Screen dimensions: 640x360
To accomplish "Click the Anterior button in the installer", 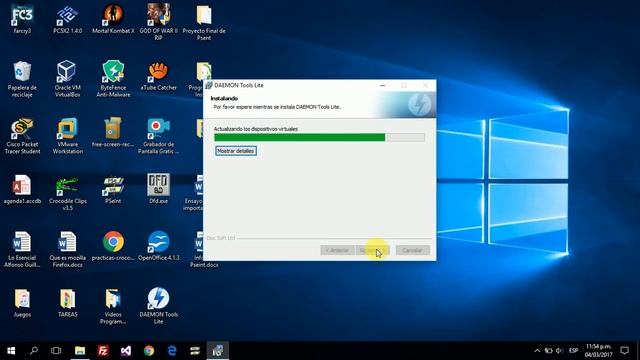I will [337, 250].
